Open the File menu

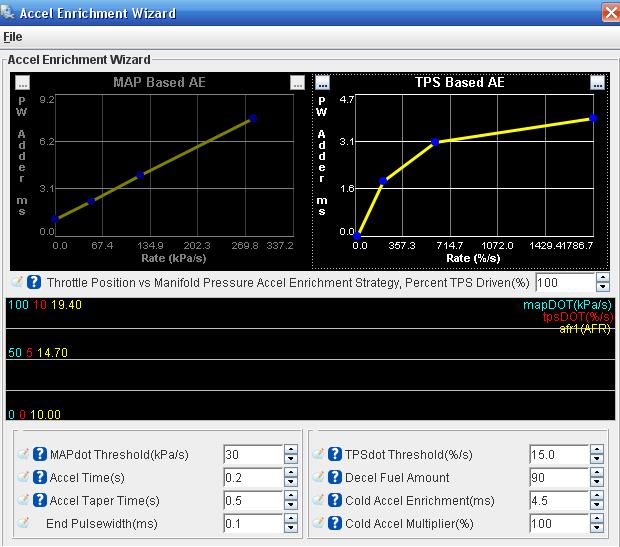(x=13, y=37)
